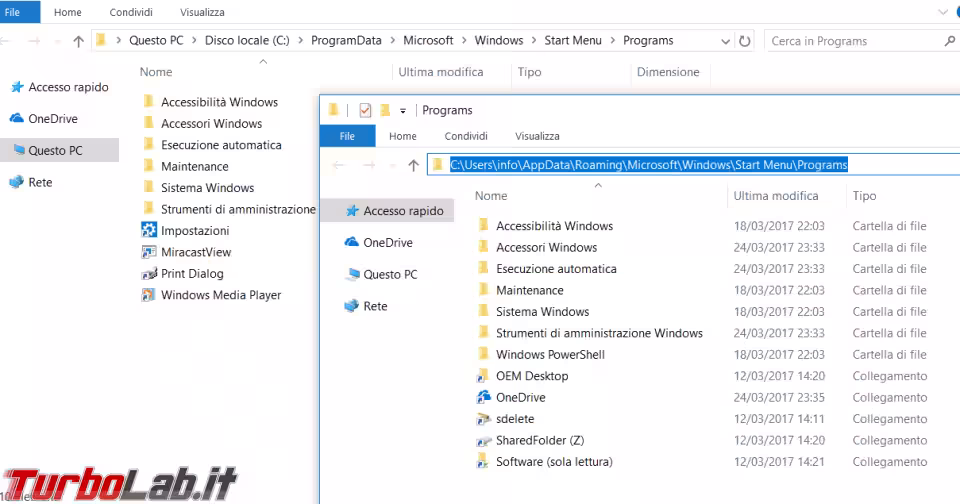Click the refresh button in the back window
The width and height of the screenshot is (960, 504).
[x=744, y=41]
